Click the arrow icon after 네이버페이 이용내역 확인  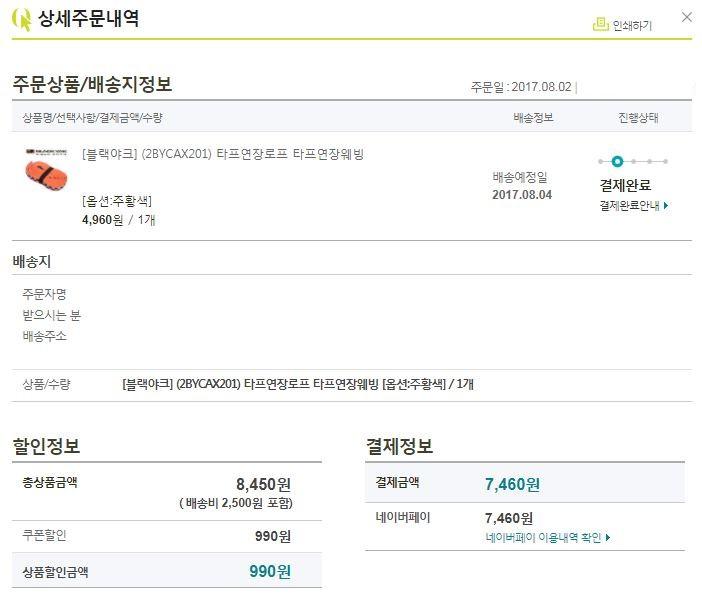(x=607, y=538)
